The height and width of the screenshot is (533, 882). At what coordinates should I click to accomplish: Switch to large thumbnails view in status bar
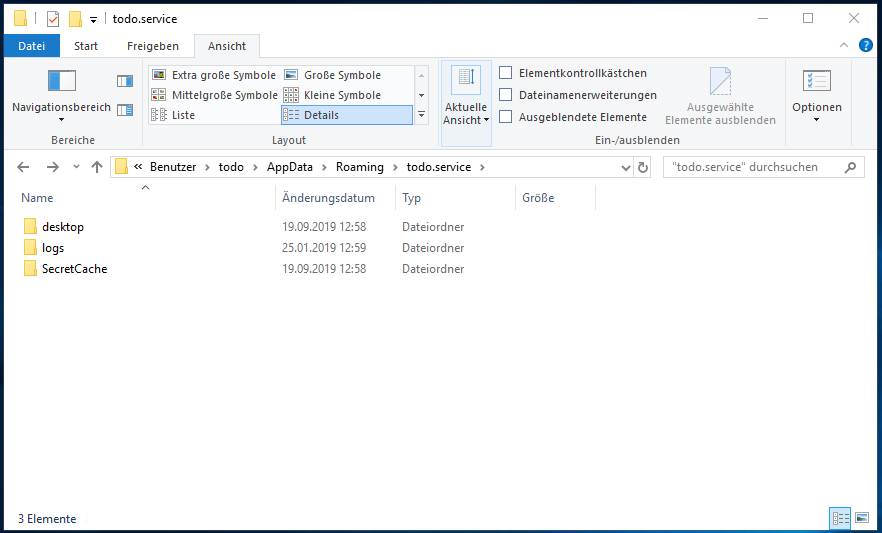click(x=862, y=518)
